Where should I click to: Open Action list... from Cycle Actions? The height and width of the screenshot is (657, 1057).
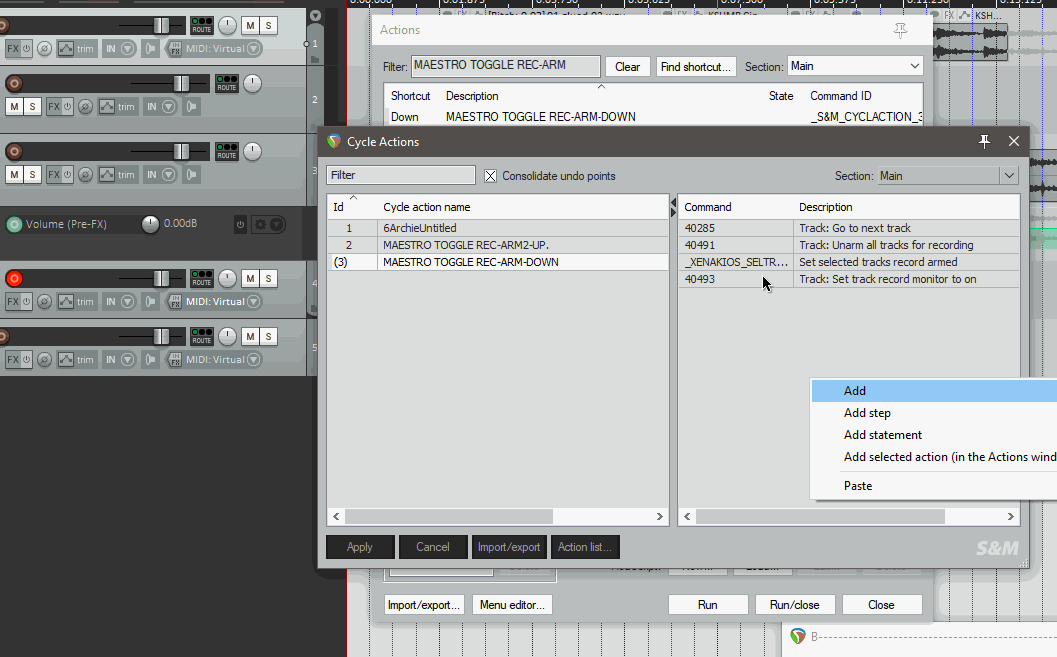(584, 547)
